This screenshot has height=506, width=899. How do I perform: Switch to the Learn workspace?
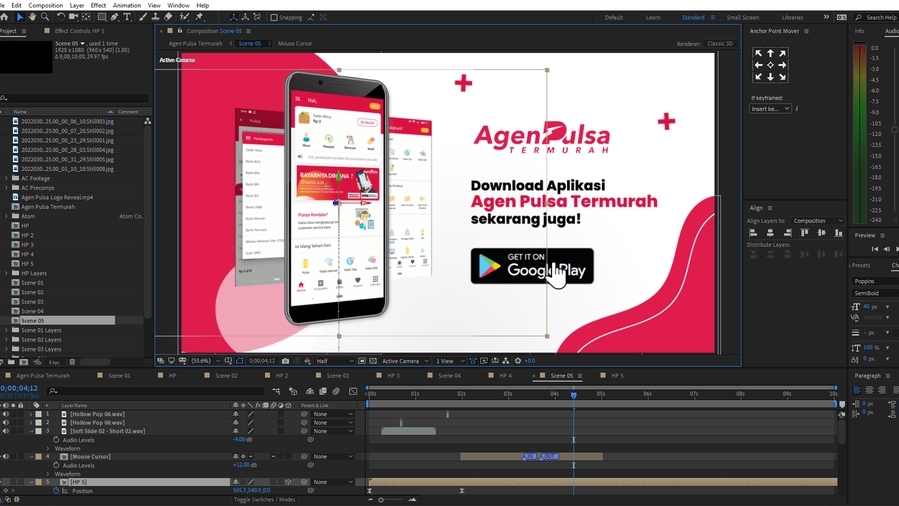pyautogui.click(x=652, y=17)
